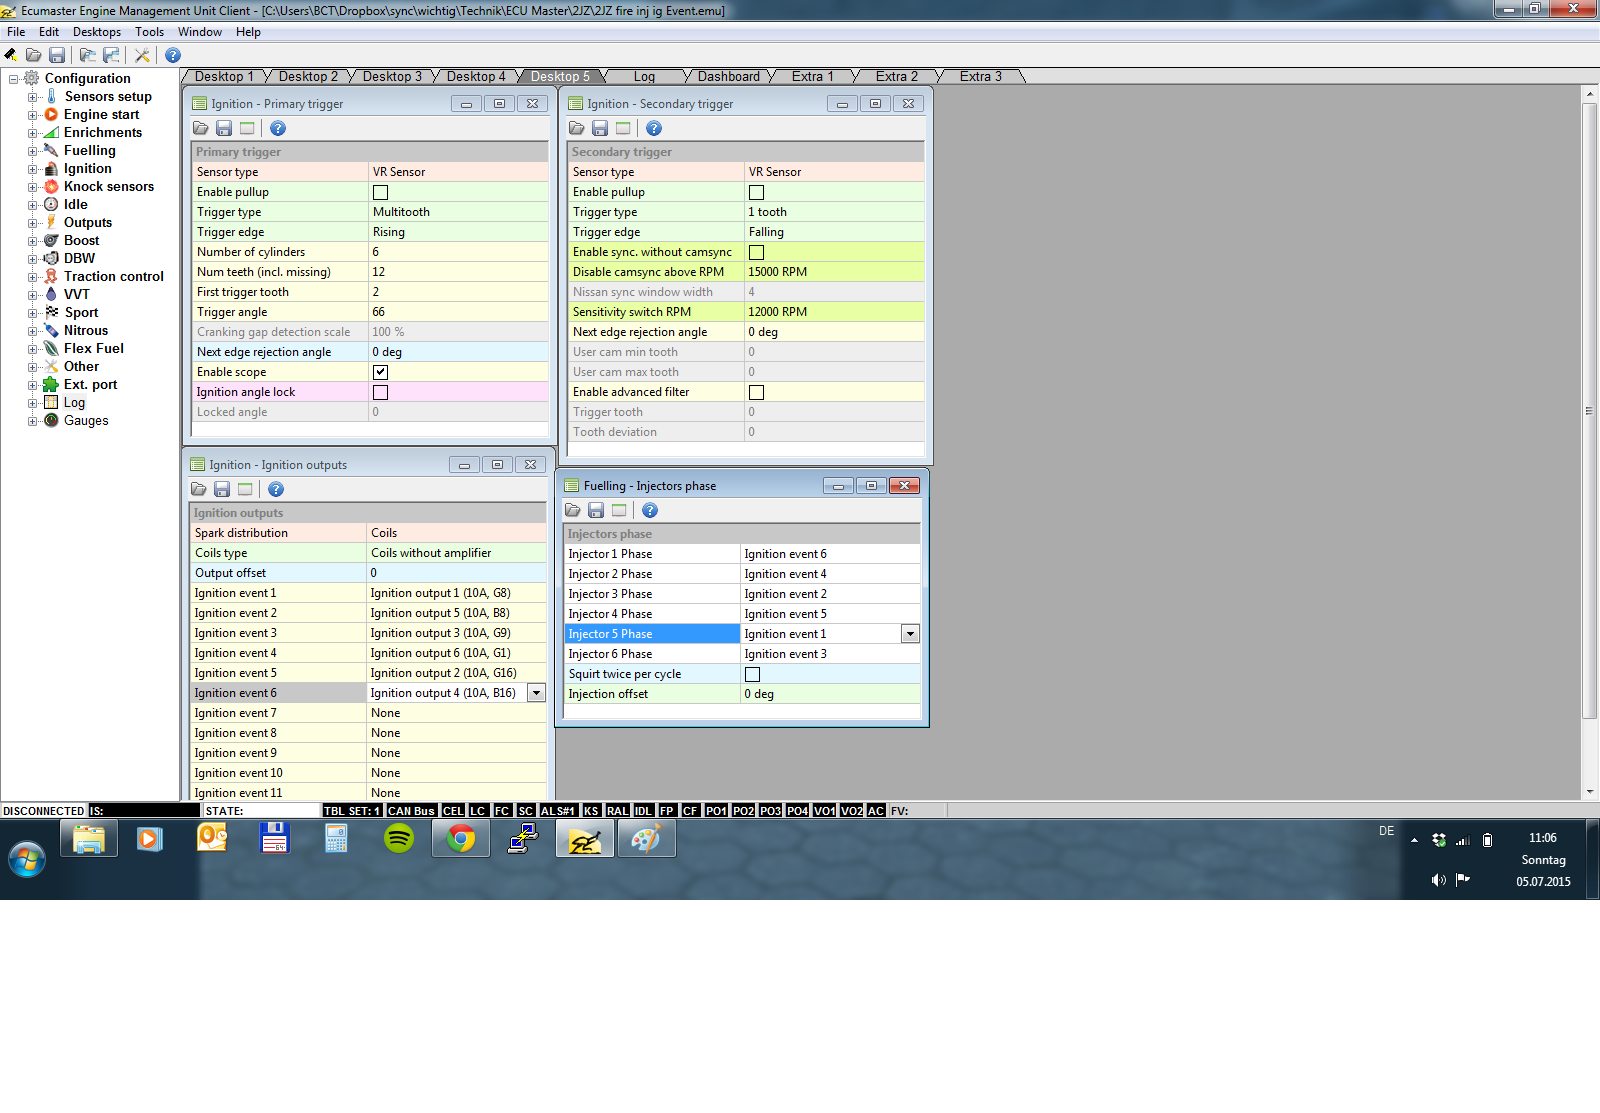Save the Injectors phase settings via floppy icon
1600x1113 pixels.
[x=596, y=510]
